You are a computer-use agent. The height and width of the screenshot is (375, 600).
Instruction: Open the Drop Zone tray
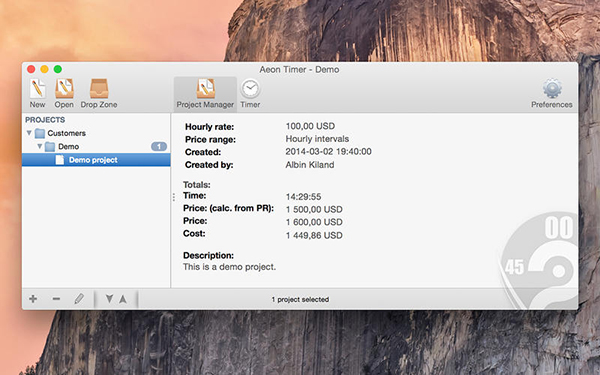tap(99, 93)
